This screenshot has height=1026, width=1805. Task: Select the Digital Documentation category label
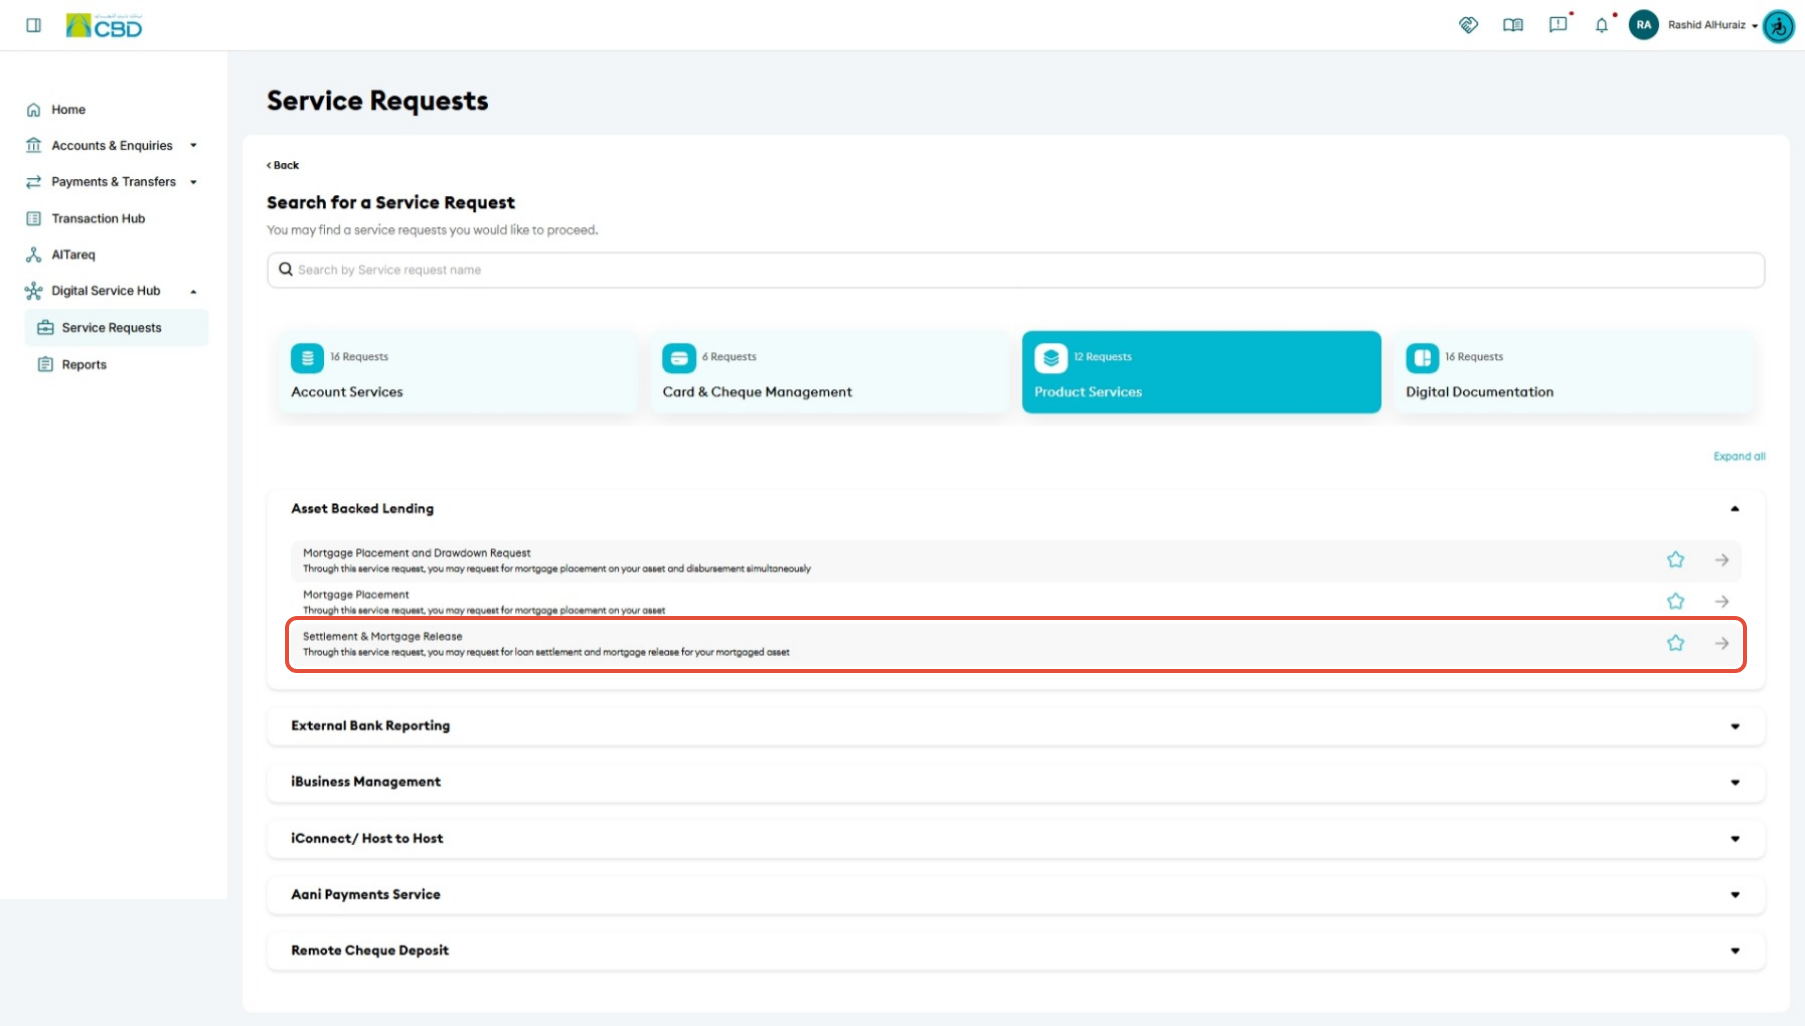[1479, 392]
